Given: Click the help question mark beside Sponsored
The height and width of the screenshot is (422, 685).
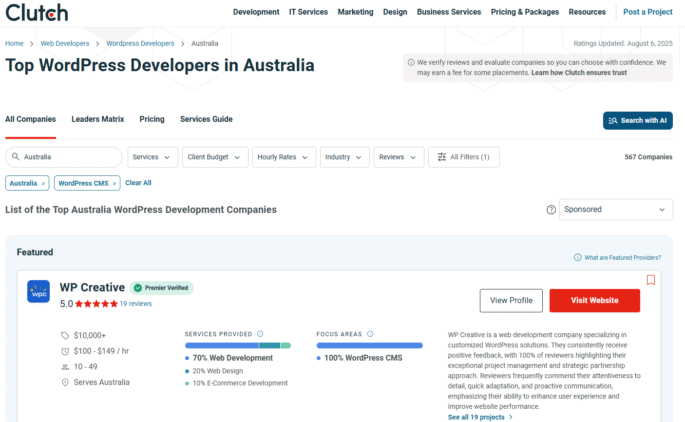Looking at the screenshot, I should (551, 210).
